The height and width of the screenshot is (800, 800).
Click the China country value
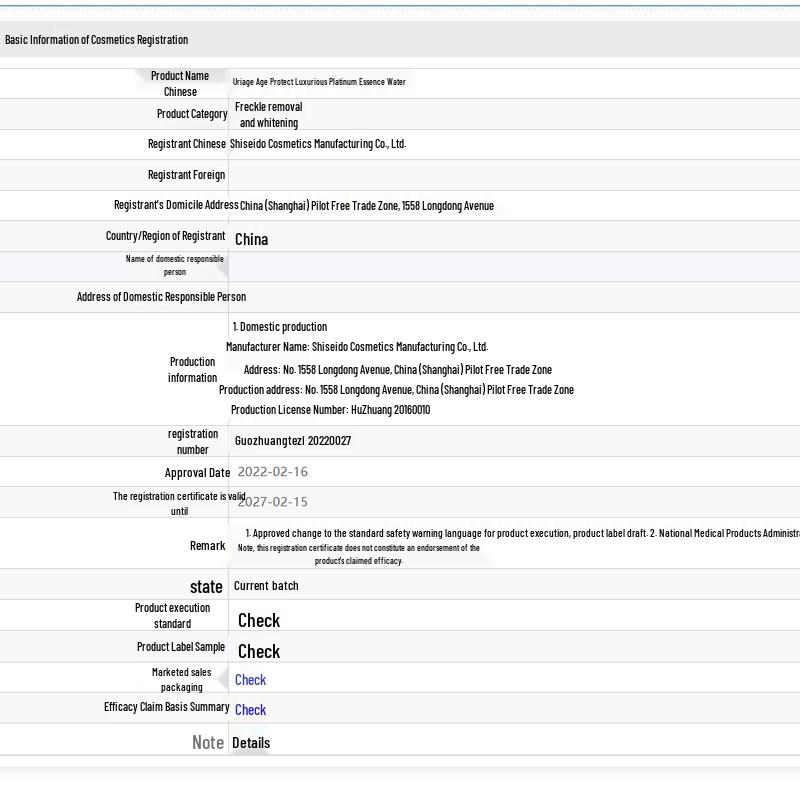point(251,239)
